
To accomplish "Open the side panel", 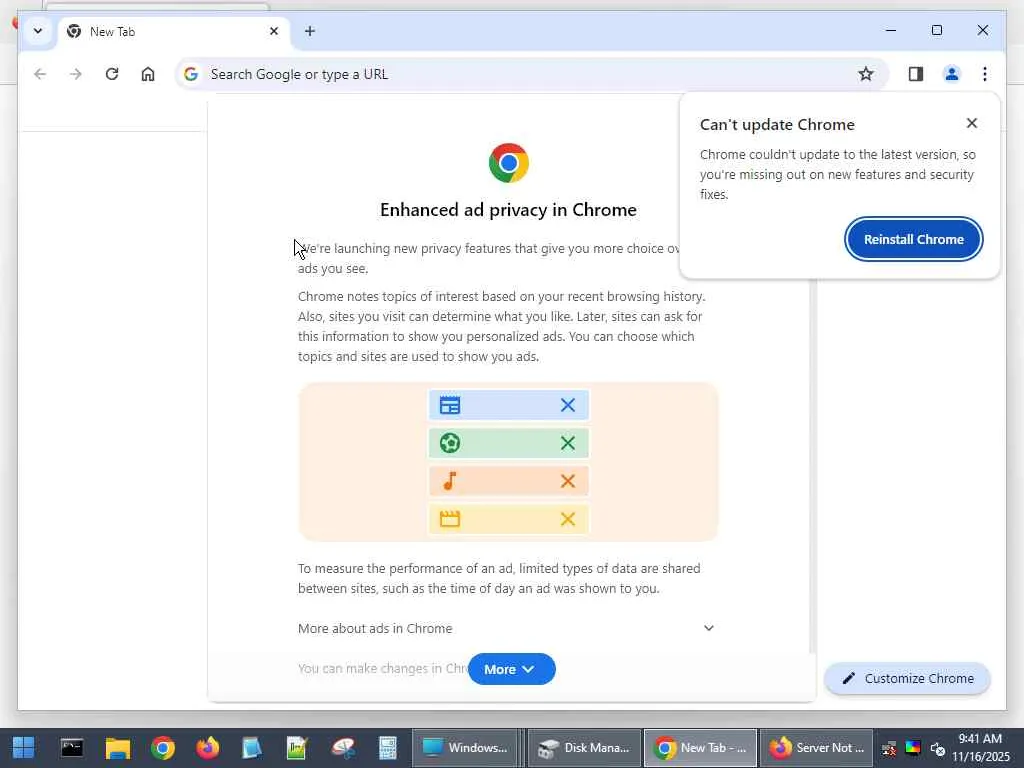I will [x=916, y=74].
